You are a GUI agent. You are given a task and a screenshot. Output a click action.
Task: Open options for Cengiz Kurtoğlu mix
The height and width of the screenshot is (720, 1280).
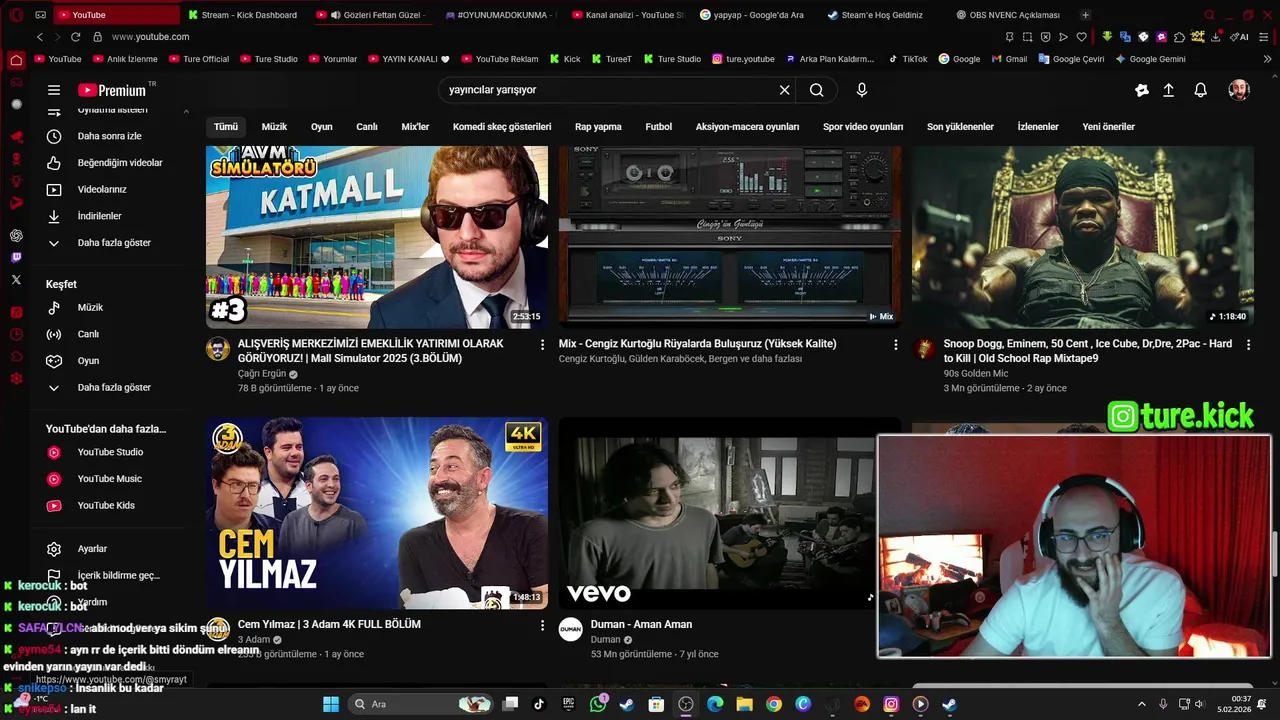896,344
